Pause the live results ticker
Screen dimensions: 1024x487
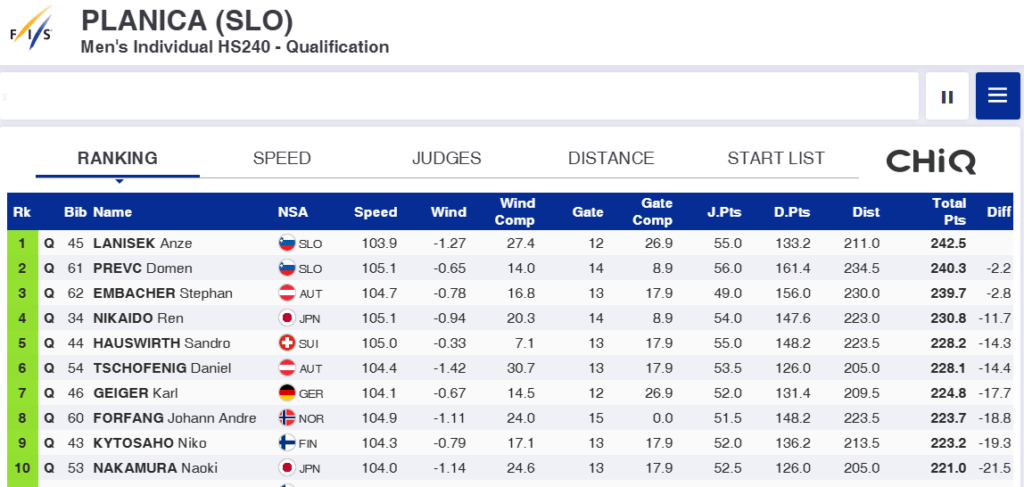click(947, 97)
